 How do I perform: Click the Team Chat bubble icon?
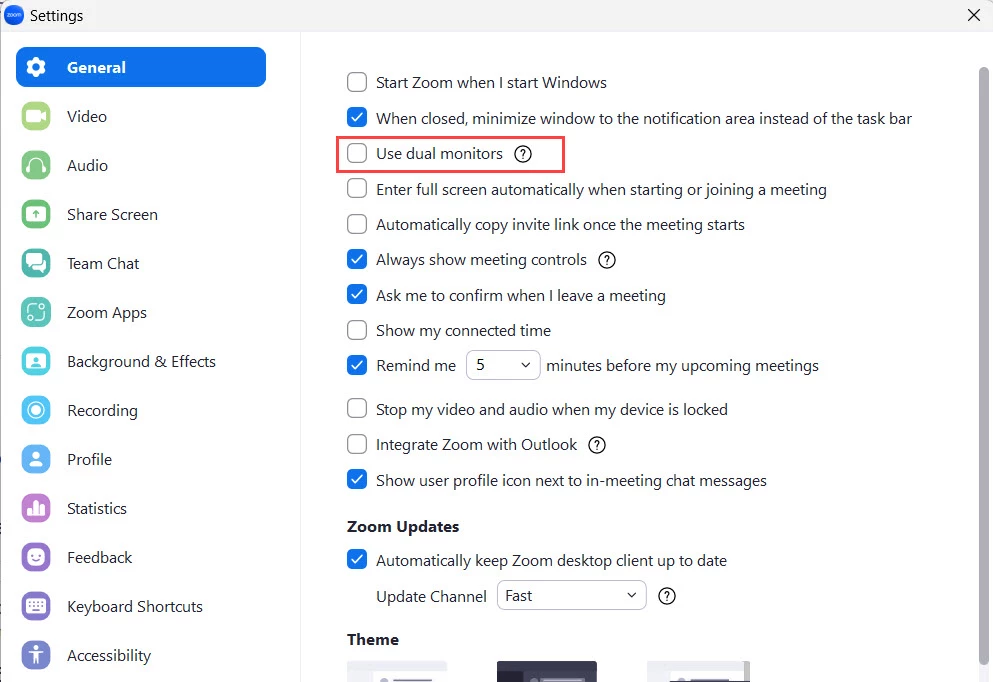point(36,263)
